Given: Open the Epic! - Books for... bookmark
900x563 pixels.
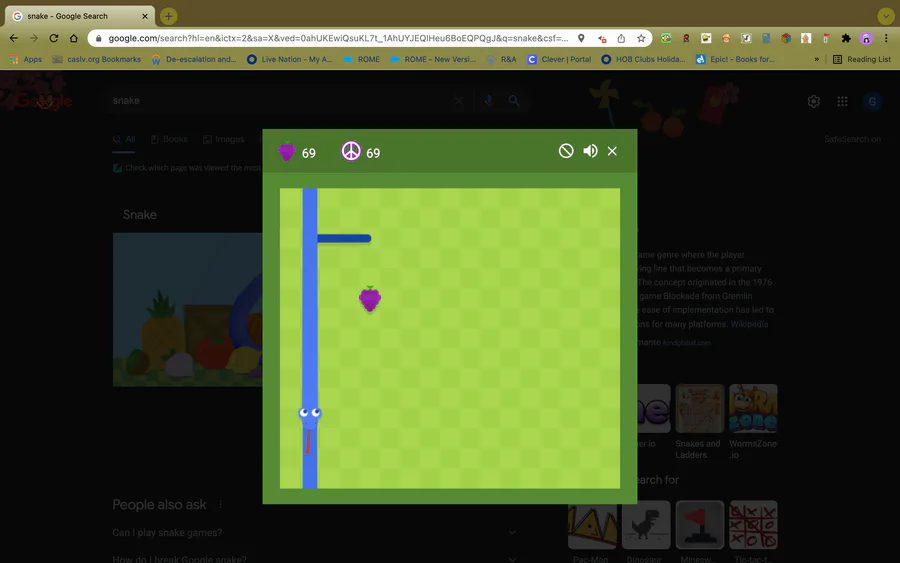Looking at the screenshot, I should pyautogui.click(x=735, y=59).
